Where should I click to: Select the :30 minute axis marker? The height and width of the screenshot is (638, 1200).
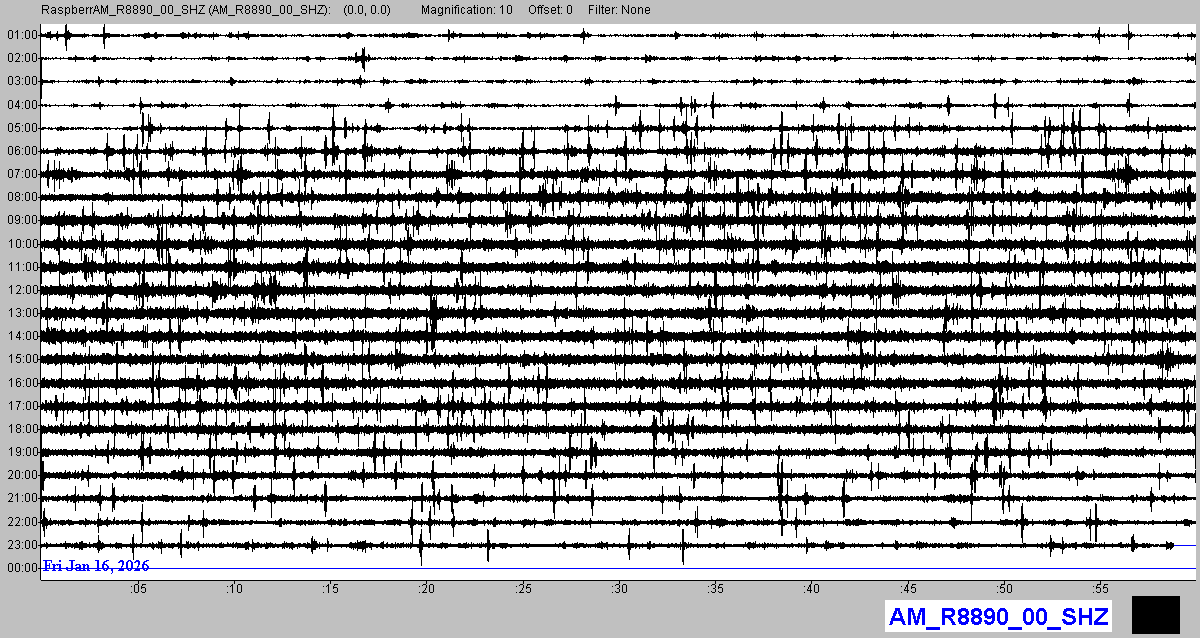point(620,588)
